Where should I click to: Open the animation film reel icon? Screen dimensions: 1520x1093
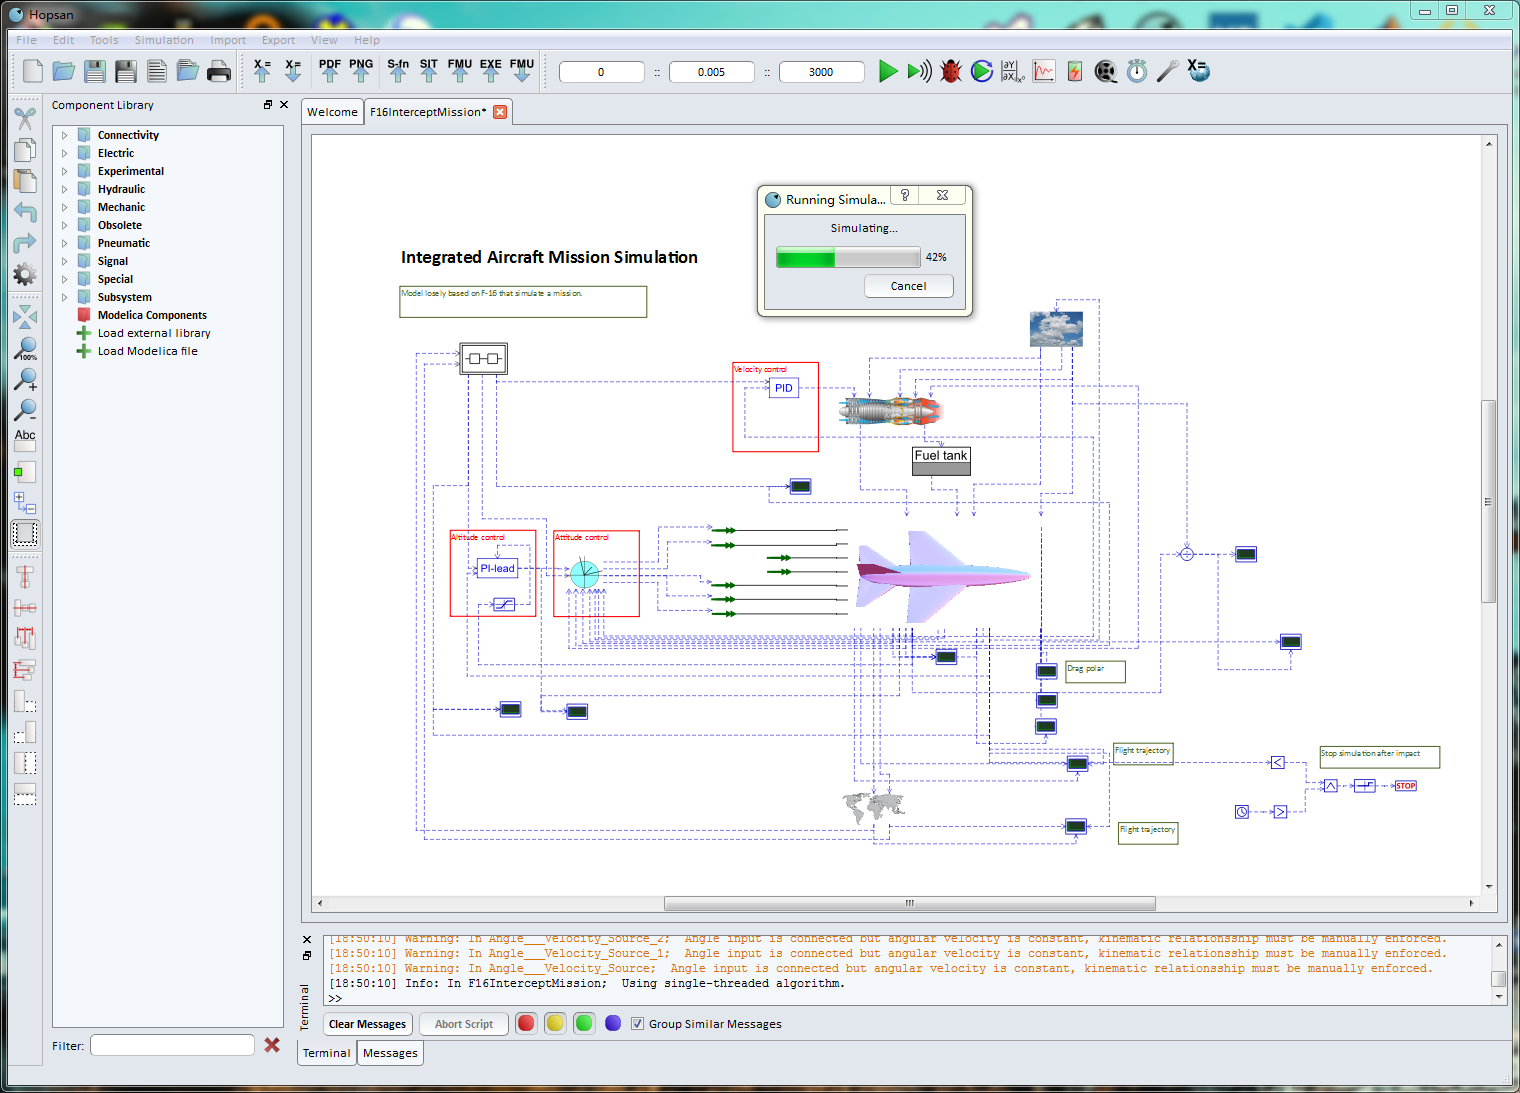click(x=1105, y=71)
